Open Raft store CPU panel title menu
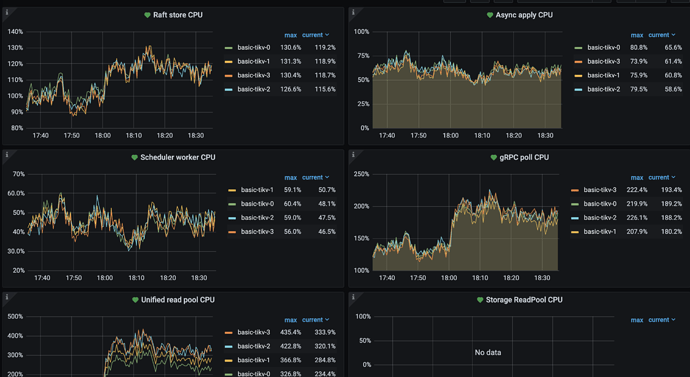Image resolution: width=690 pixels, height=377 pixels. (x=178, y=15)
